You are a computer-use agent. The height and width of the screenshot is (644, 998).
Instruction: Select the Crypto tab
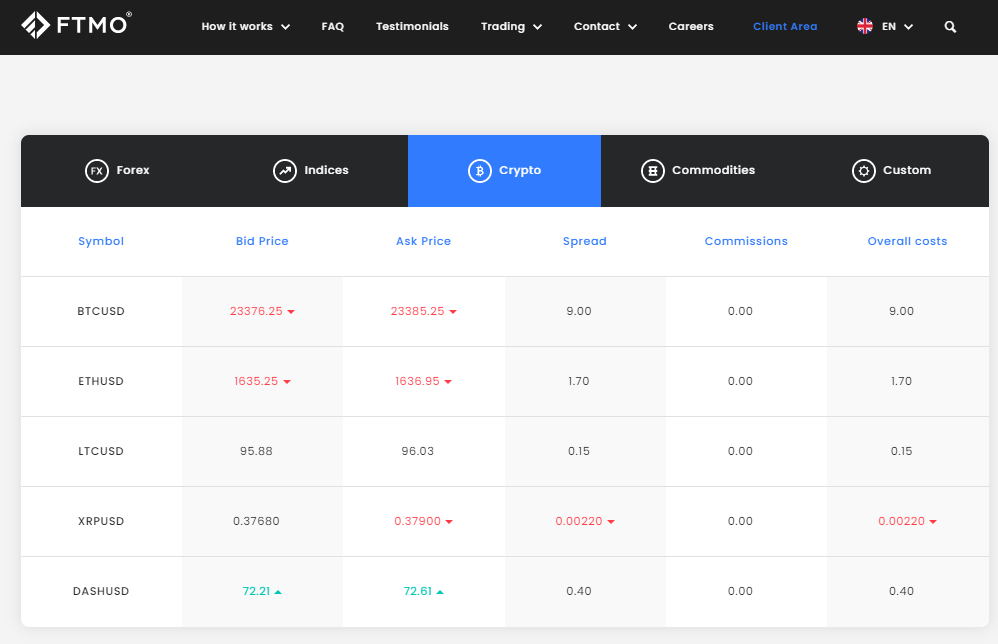click(505, 171)
